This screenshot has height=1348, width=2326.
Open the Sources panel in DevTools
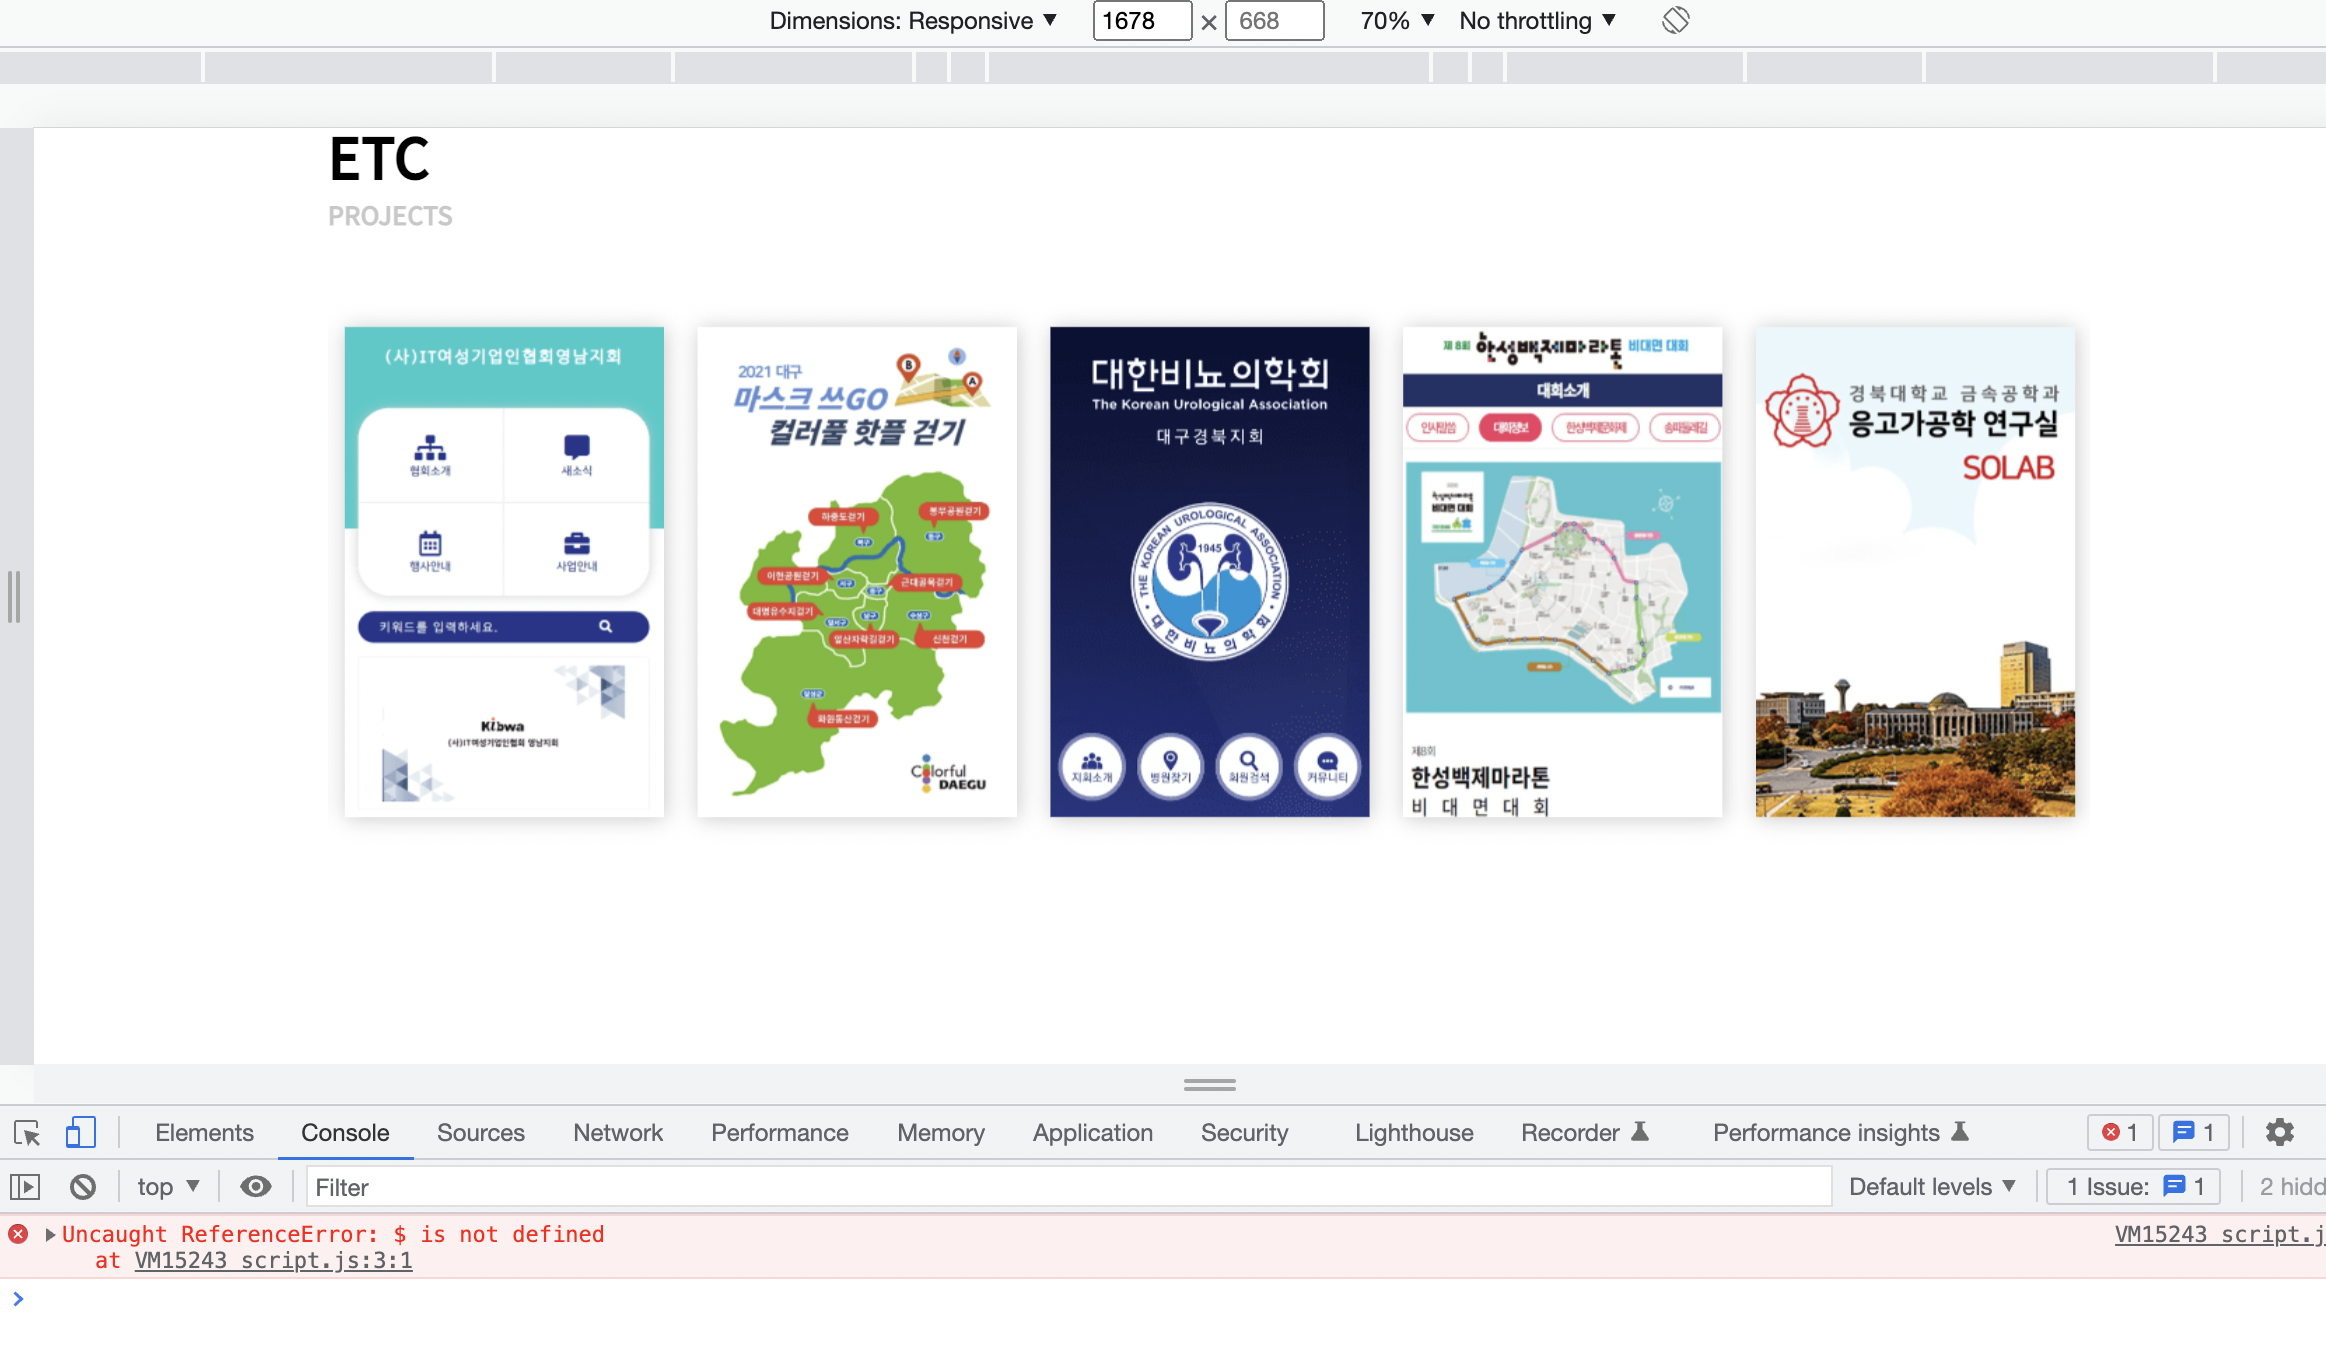coord(480,1133)
